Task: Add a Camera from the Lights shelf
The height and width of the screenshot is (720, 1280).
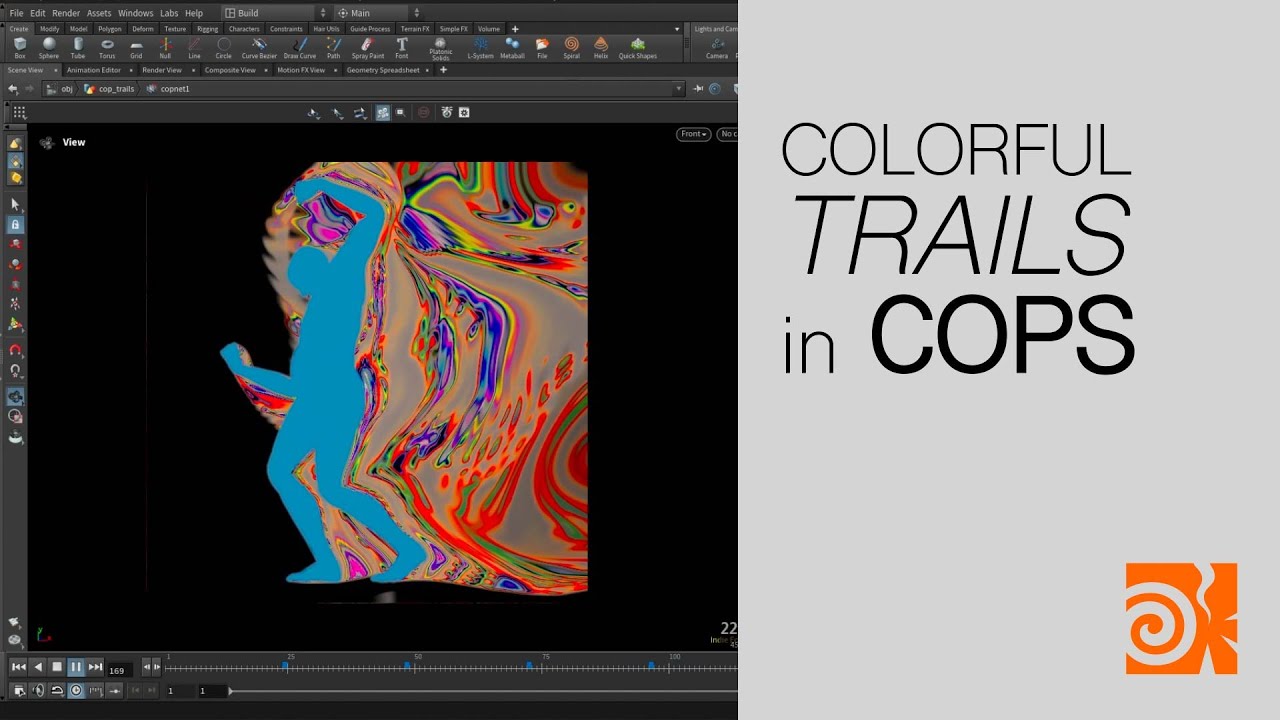Action: 717,48
